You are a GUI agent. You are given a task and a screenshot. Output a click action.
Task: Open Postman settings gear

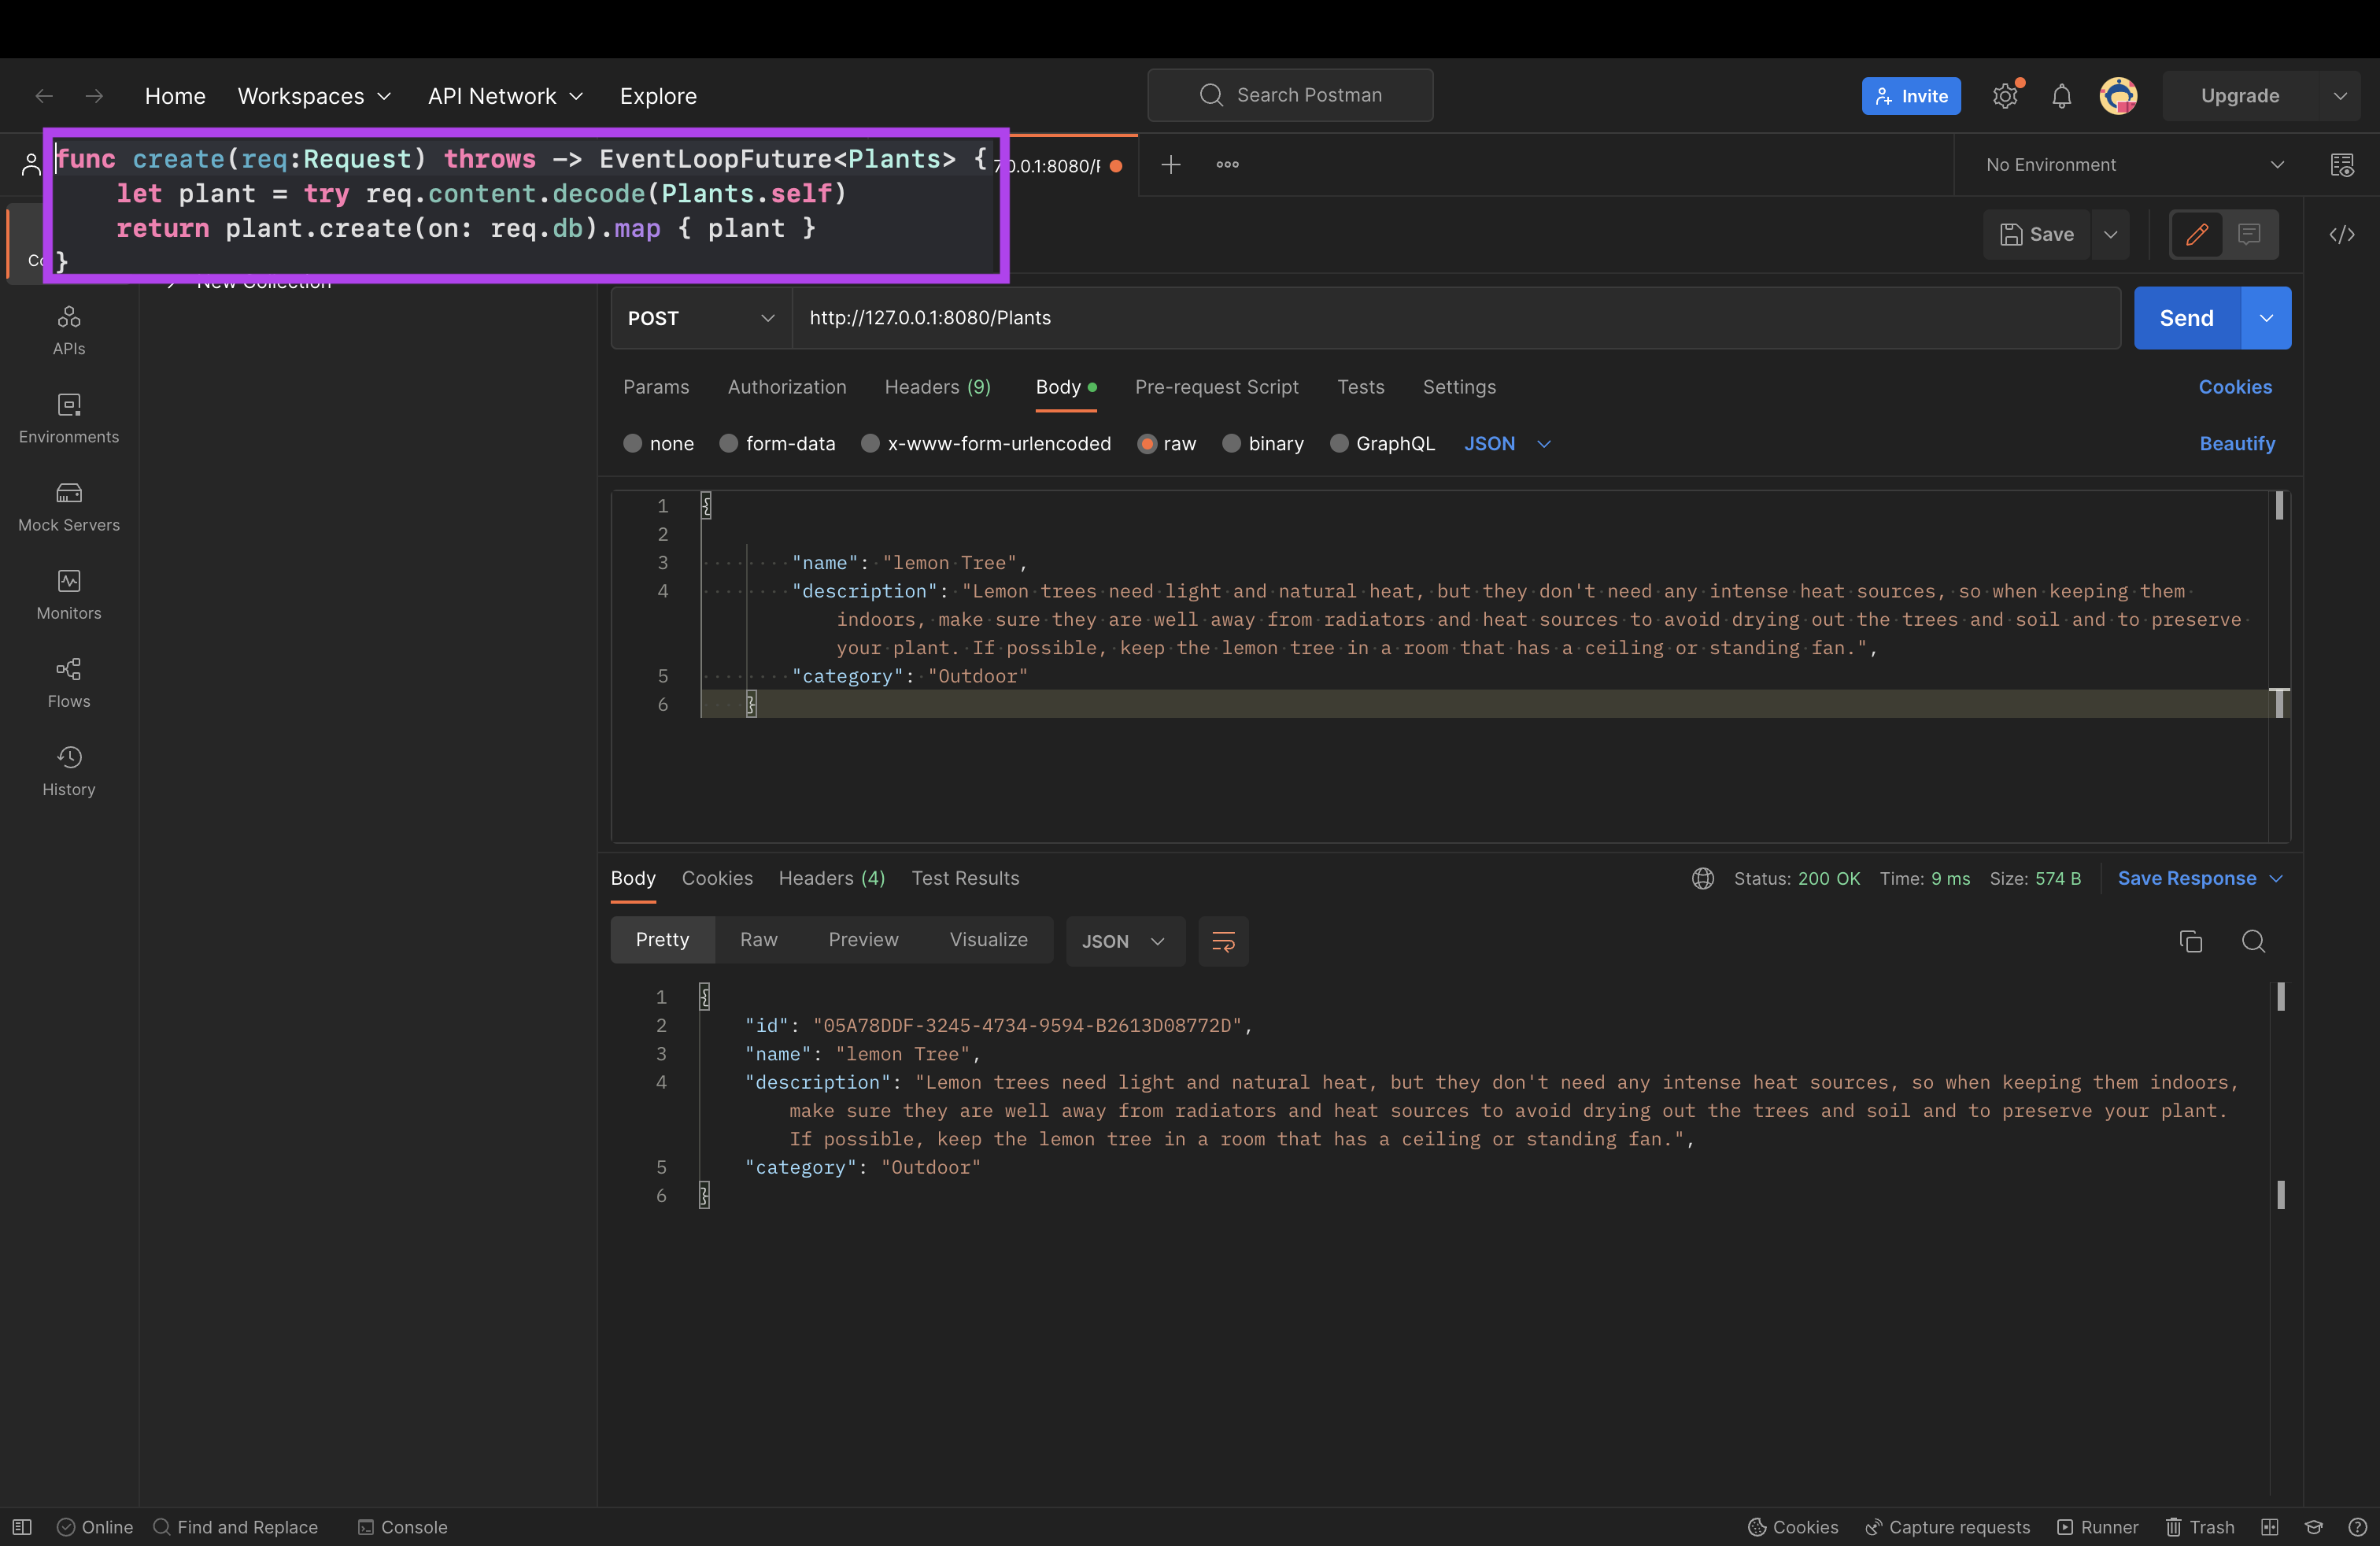point(2005,95)
